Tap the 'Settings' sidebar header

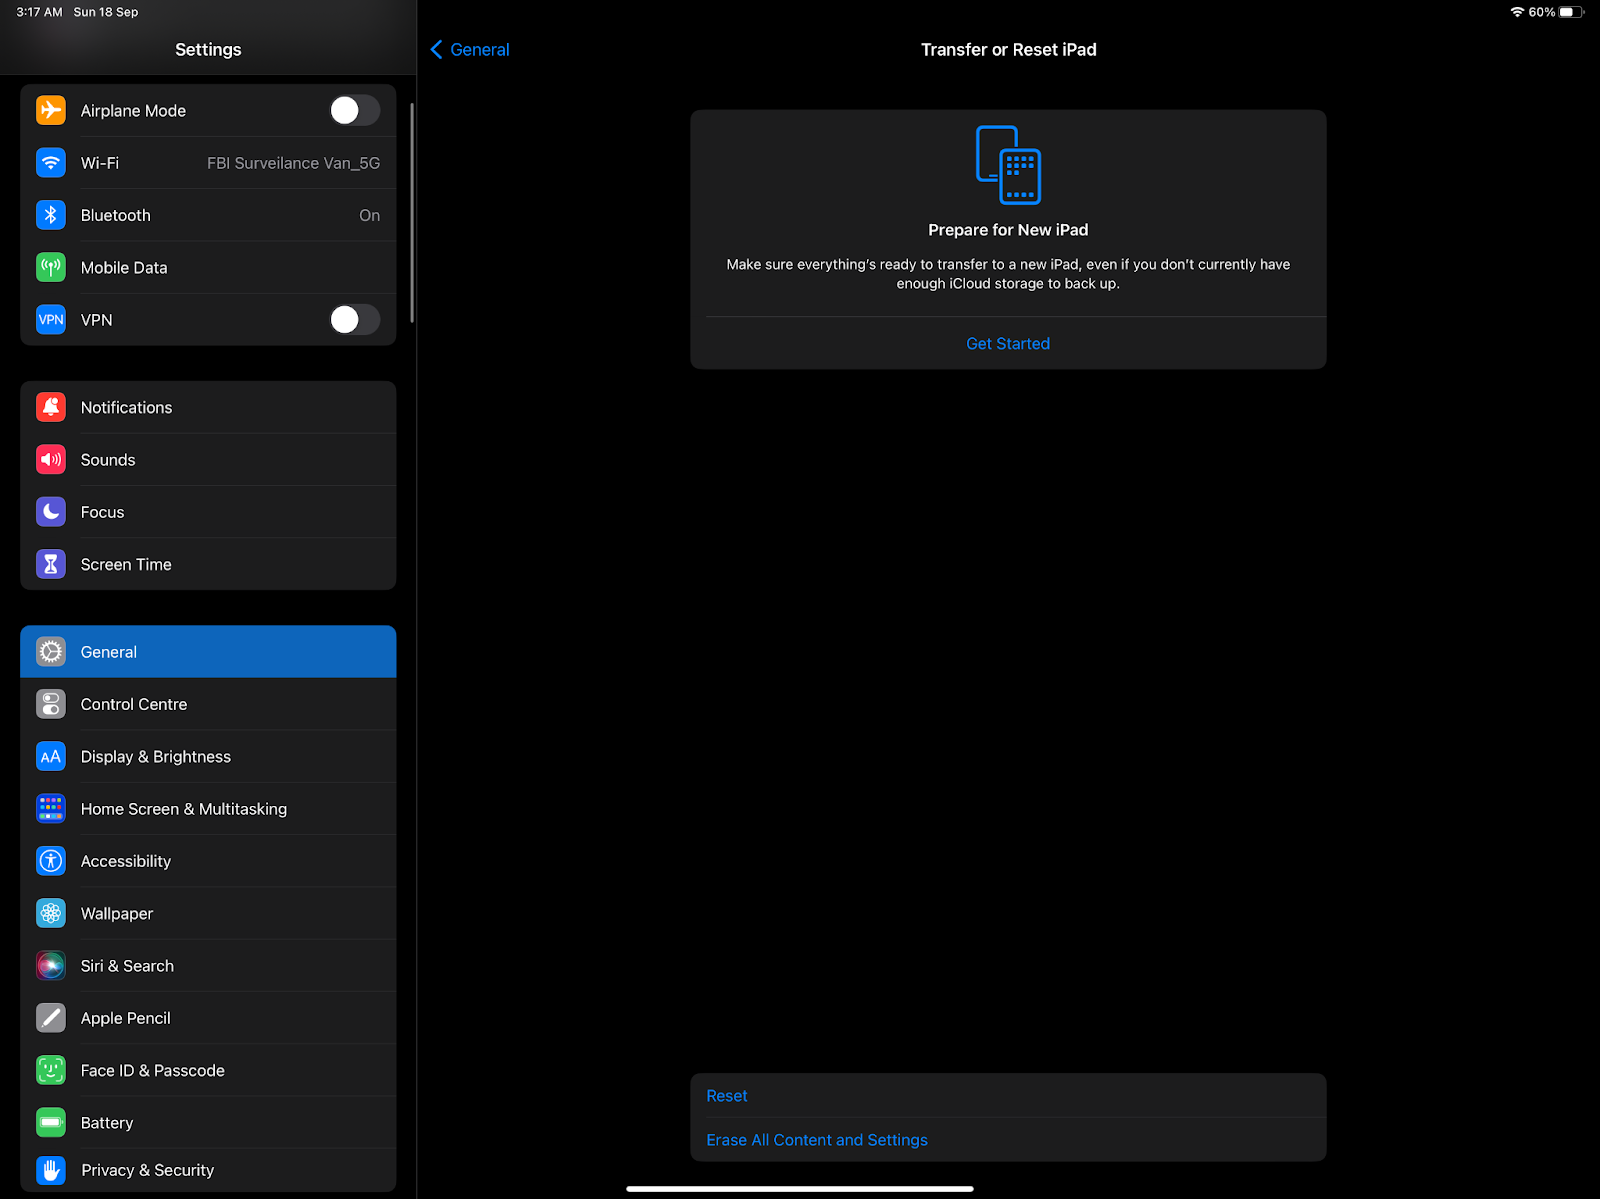coord(208,50)
